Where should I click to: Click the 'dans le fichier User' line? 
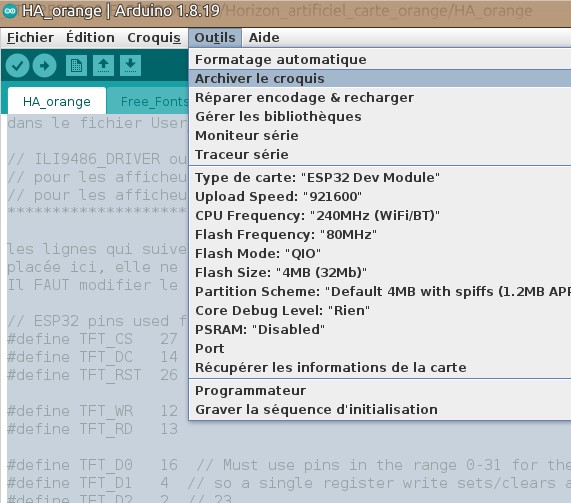tap(97, 123)
